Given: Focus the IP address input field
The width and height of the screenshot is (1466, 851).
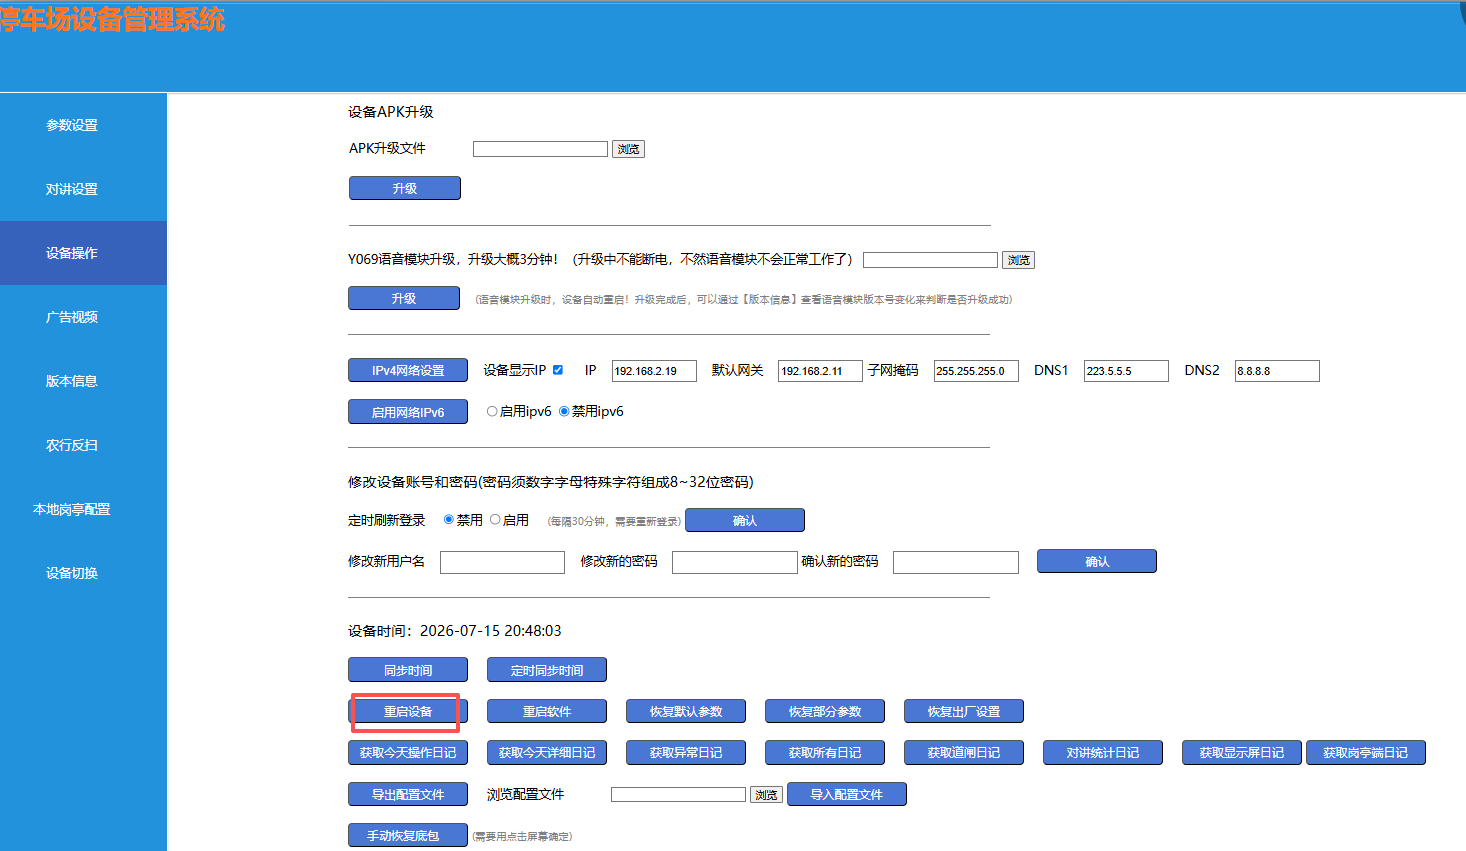Looking at the screenshot, I should click(x=654, y=371).
